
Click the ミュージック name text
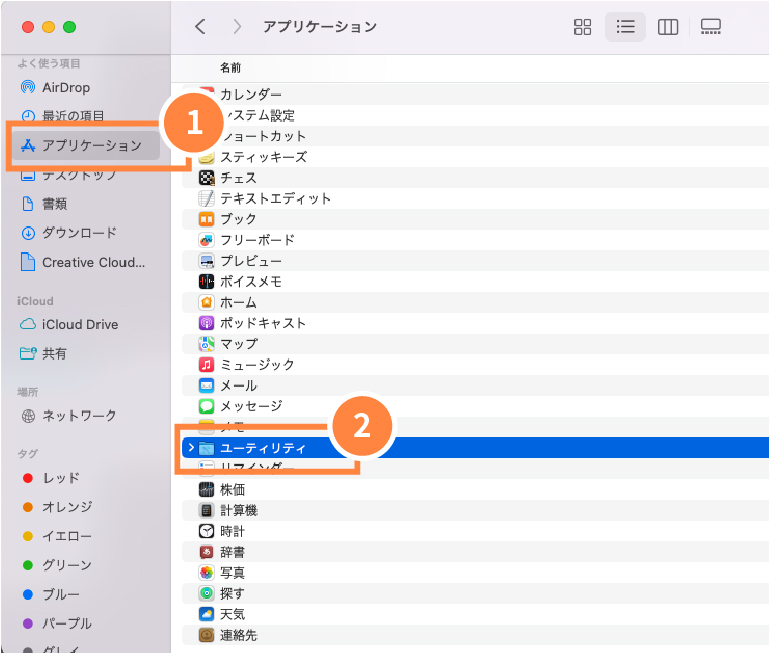tap(257, 365)
